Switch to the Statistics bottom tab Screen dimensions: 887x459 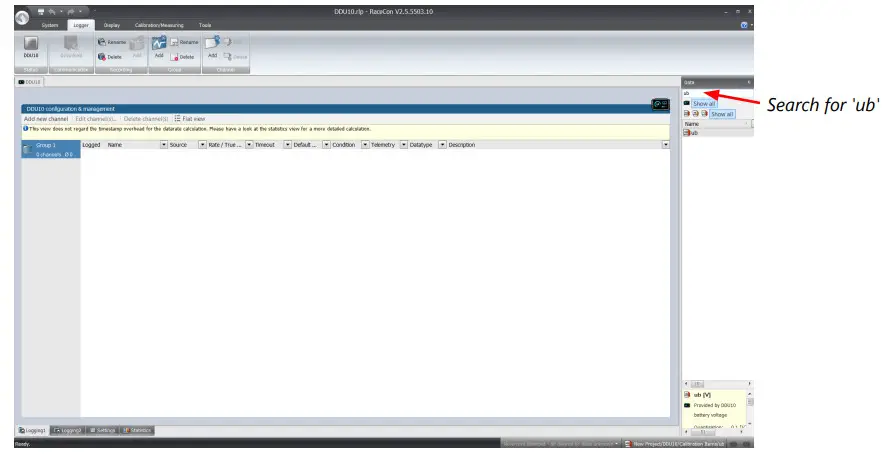pos(137,431)
